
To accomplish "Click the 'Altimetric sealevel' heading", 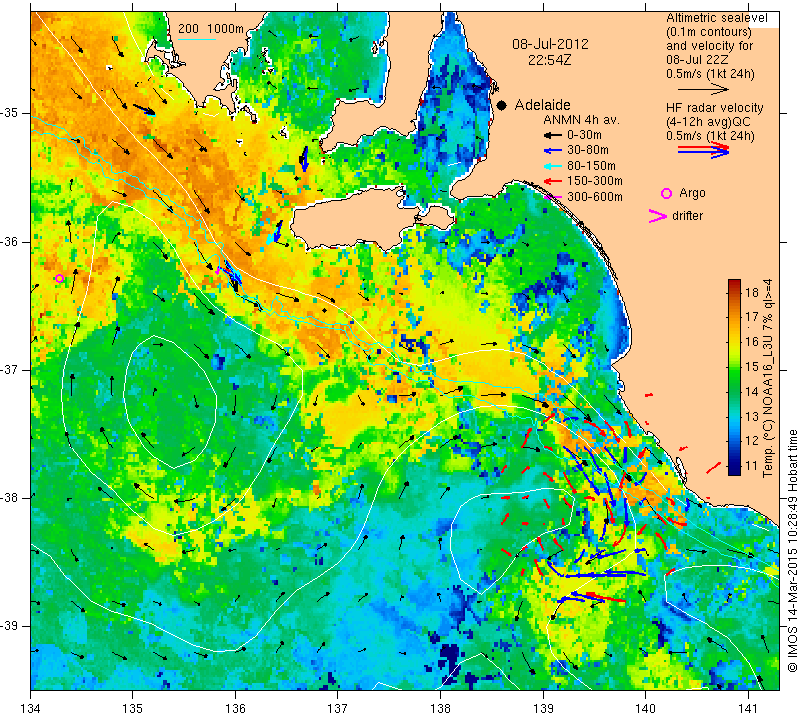I will pos(717,18).
